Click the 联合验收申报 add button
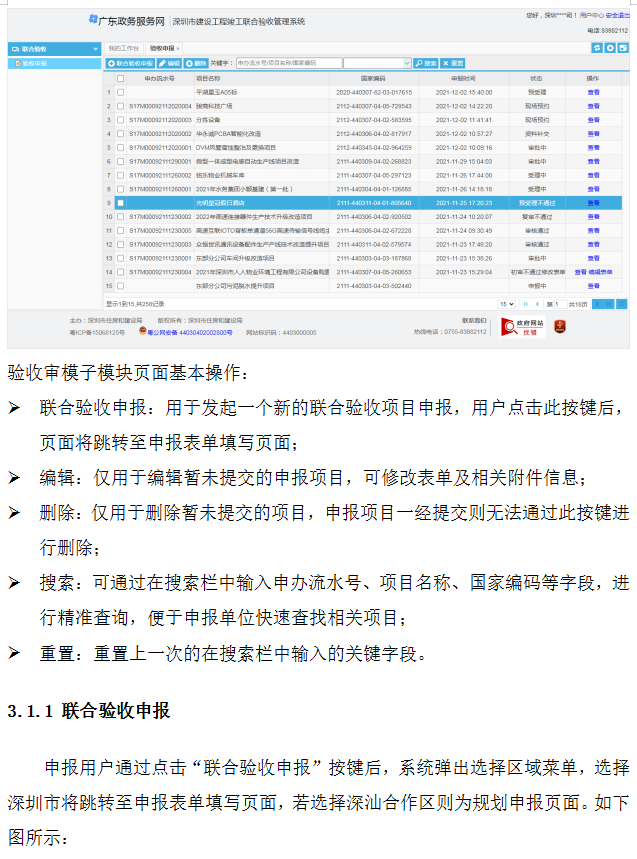 pos(131,63)
